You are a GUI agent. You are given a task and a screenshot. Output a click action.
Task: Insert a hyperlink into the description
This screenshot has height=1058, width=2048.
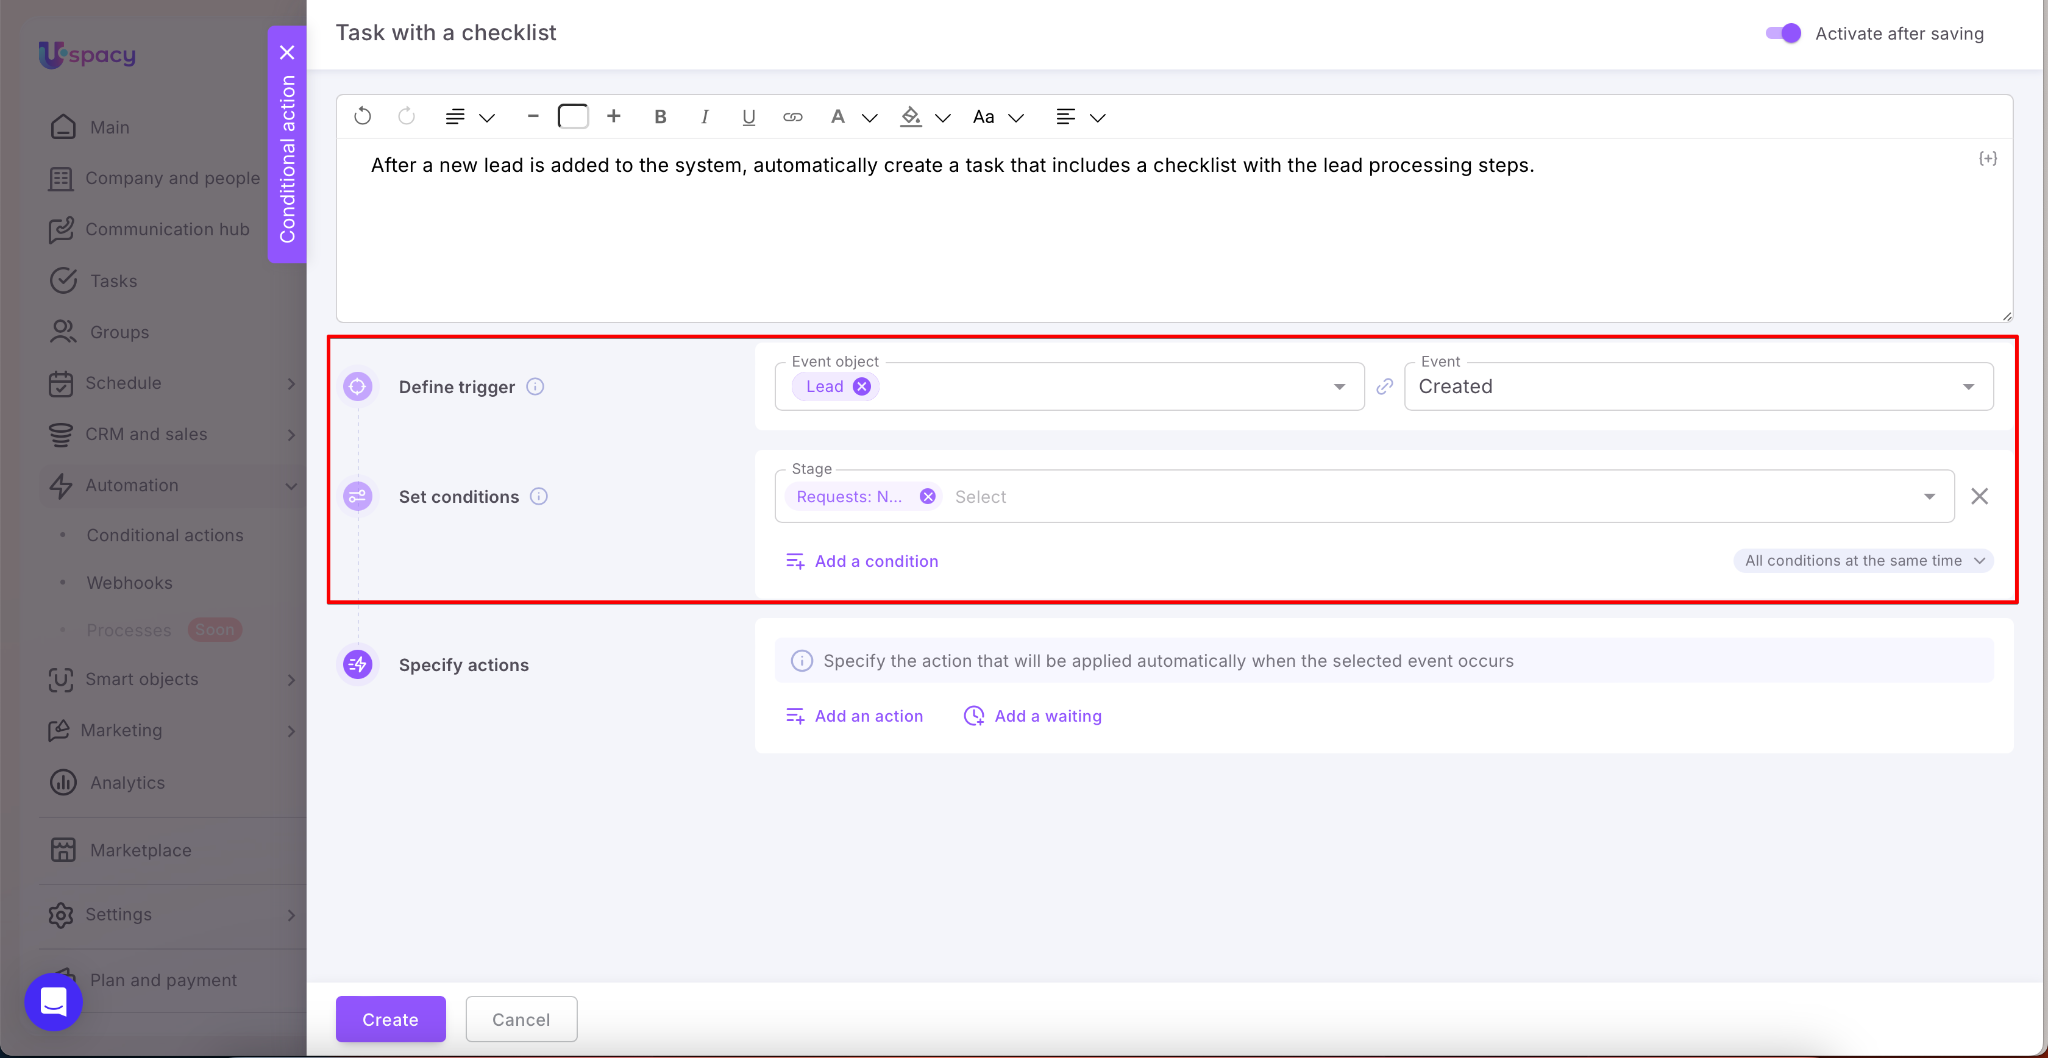pos(792,117)
